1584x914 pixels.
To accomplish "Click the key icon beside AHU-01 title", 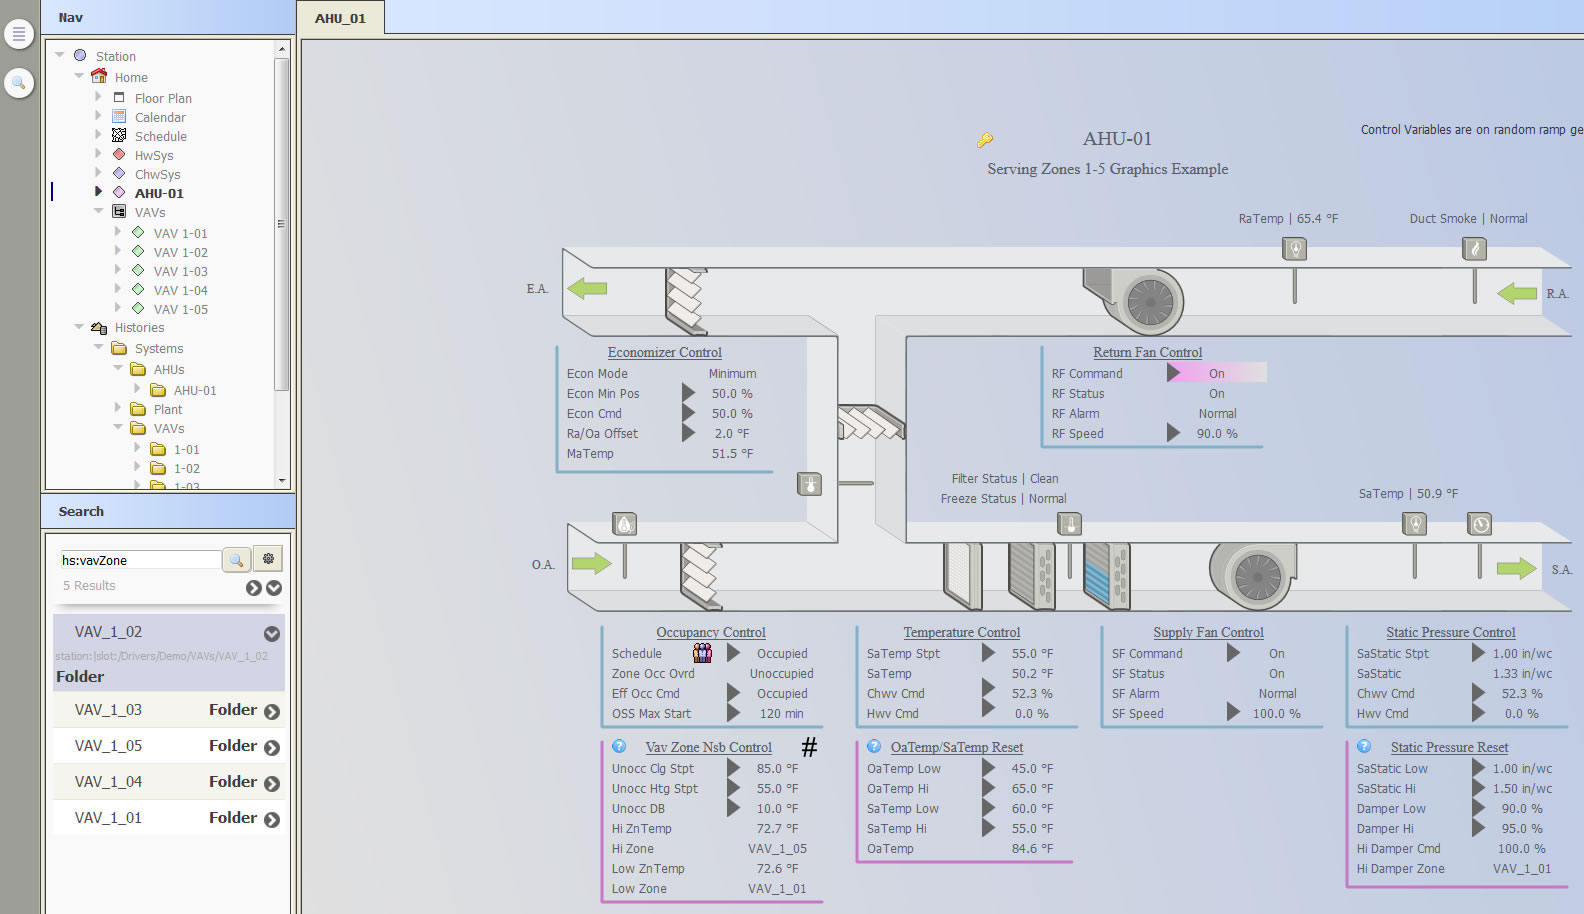I will pos(985,140).
